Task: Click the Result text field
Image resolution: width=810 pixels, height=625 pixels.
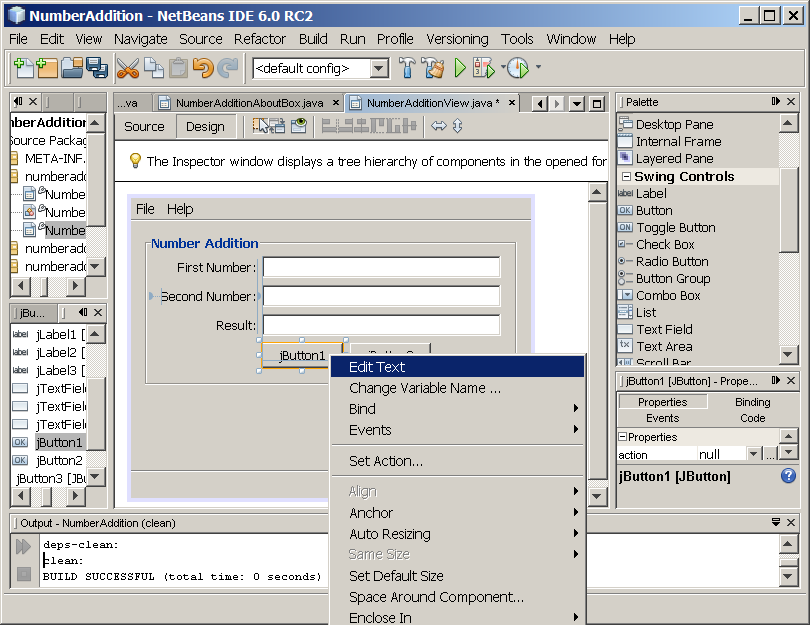Action: coord(381,325)
